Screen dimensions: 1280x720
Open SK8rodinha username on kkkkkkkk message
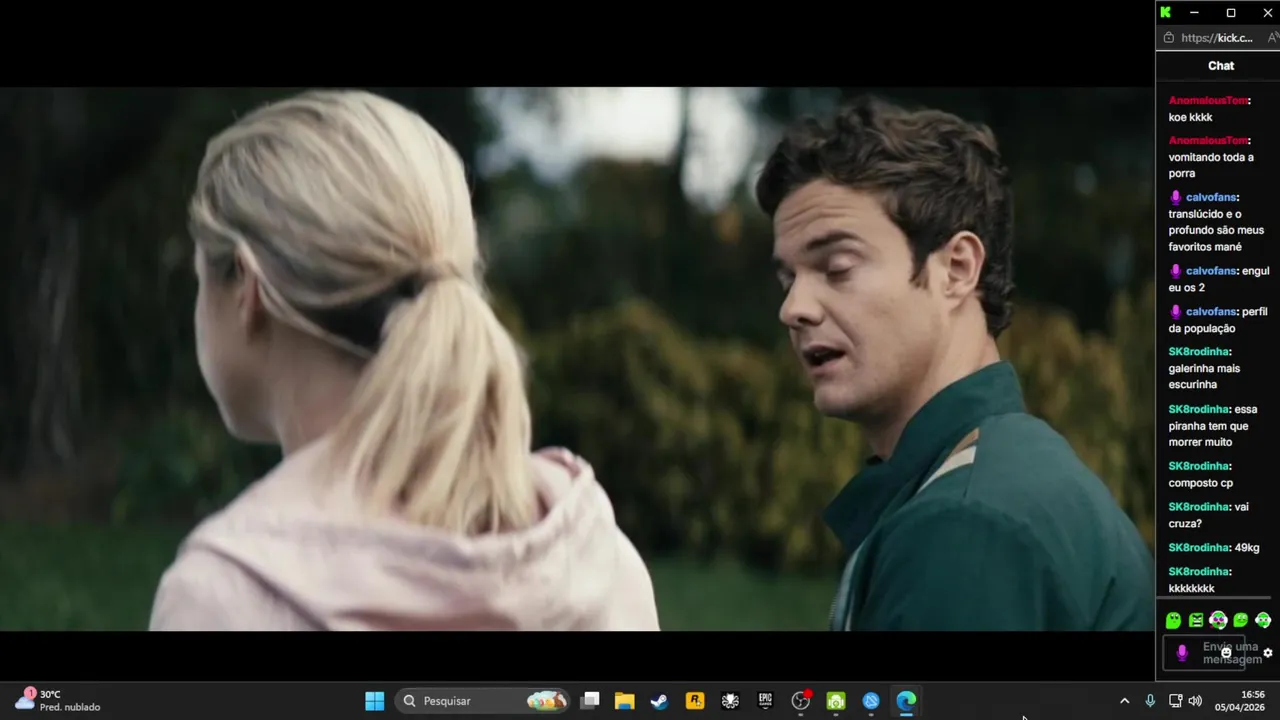[x=1198, y=572]
